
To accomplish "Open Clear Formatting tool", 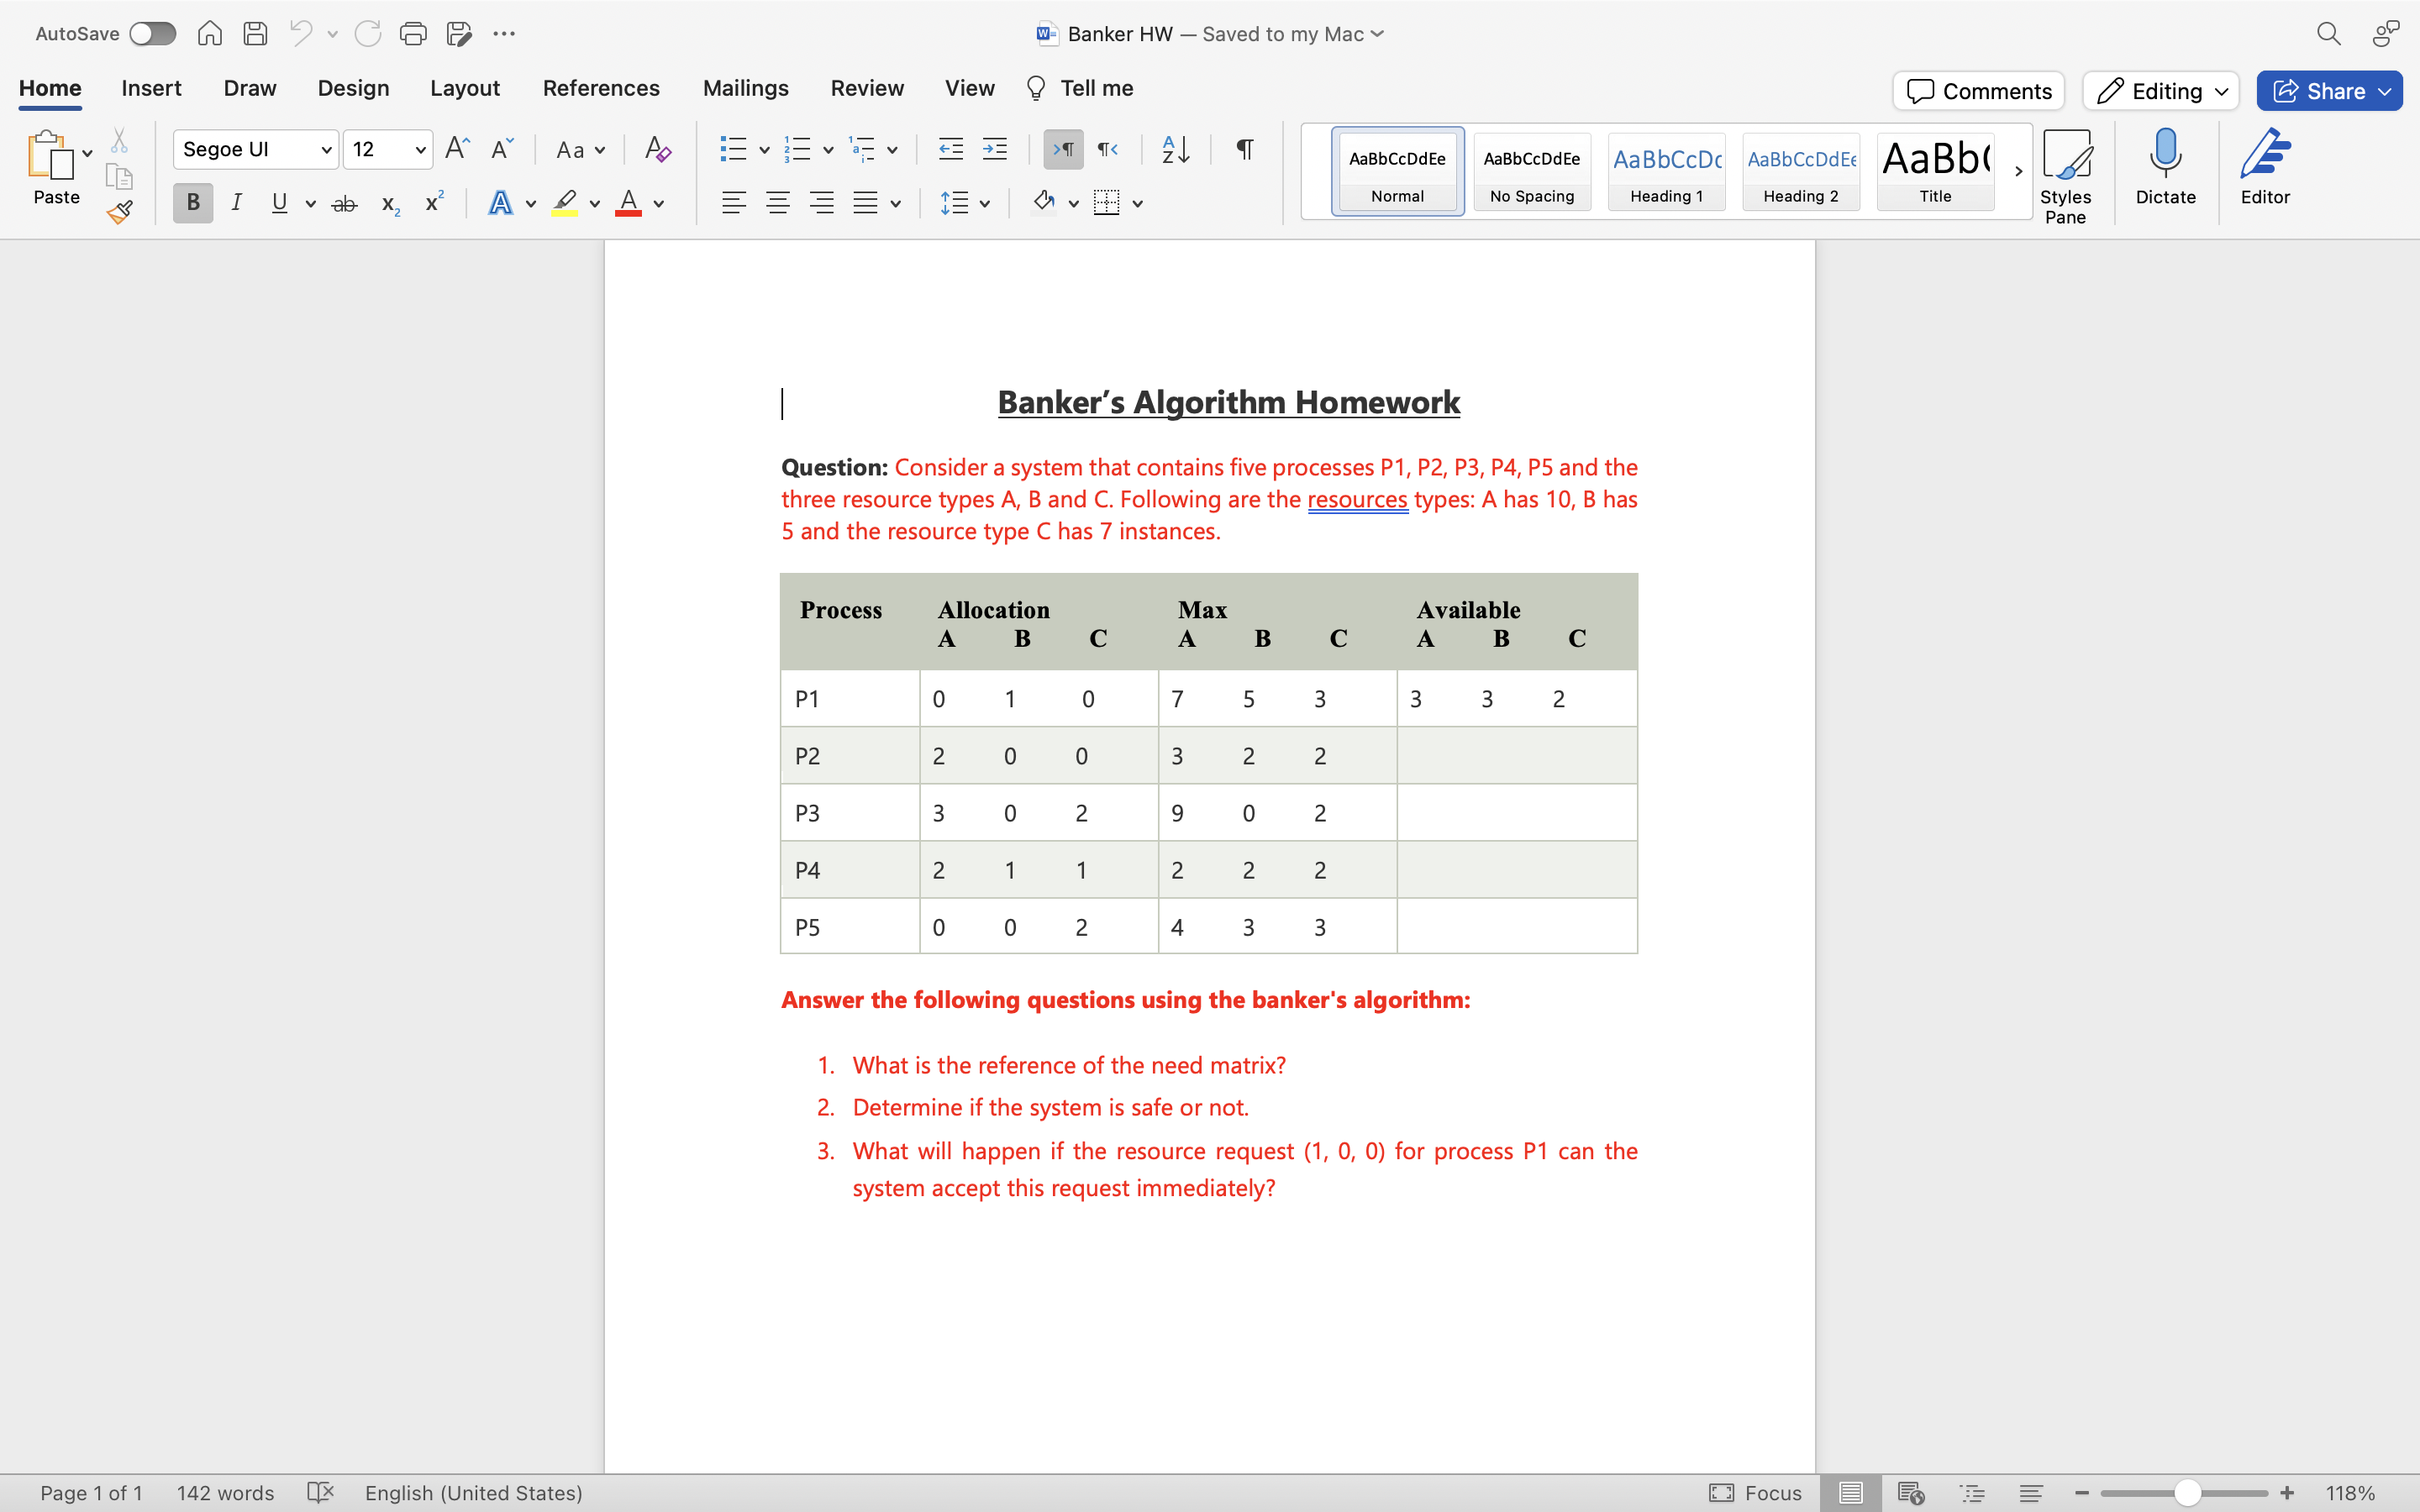I will point(657,148).
